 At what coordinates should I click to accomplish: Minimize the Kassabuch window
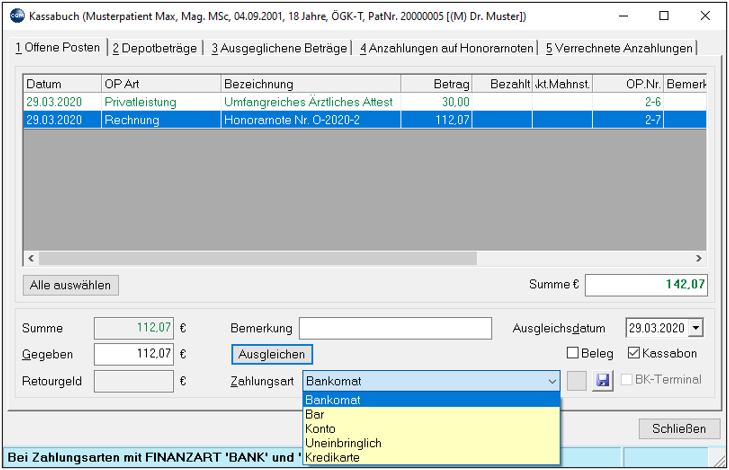tap(623, 16)
